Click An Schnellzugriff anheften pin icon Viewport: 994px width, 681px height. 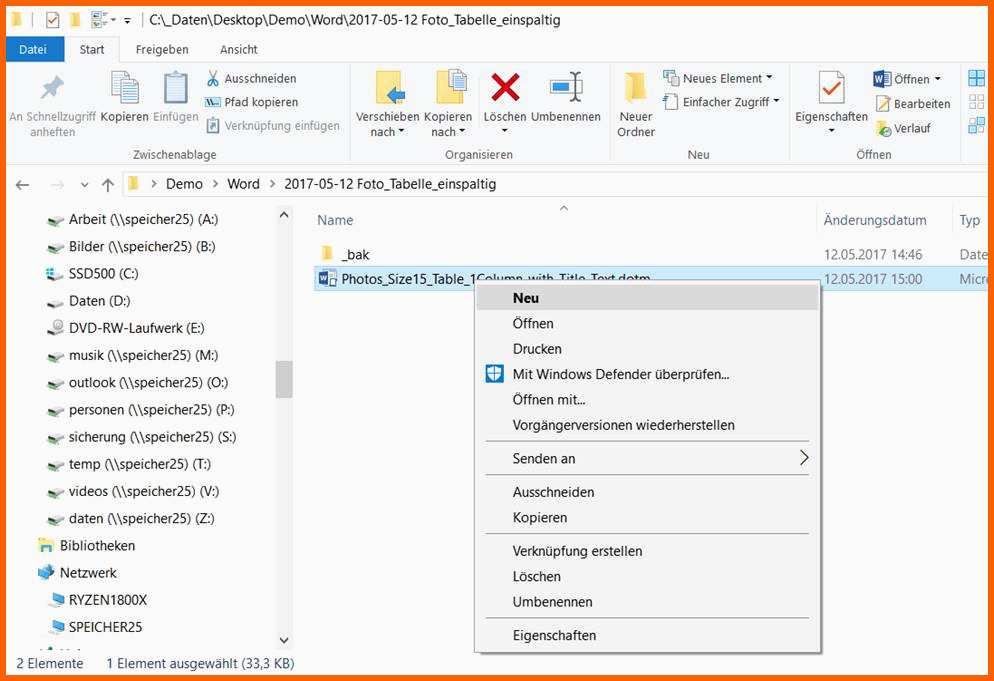[52, 90]
